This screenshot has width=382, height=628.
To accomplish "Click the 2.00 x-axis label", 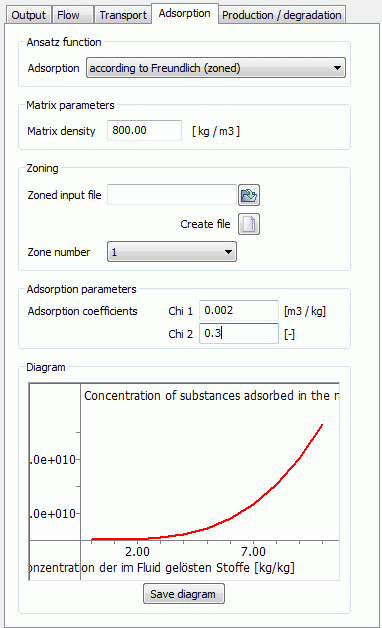I will [x=137, y=552].
